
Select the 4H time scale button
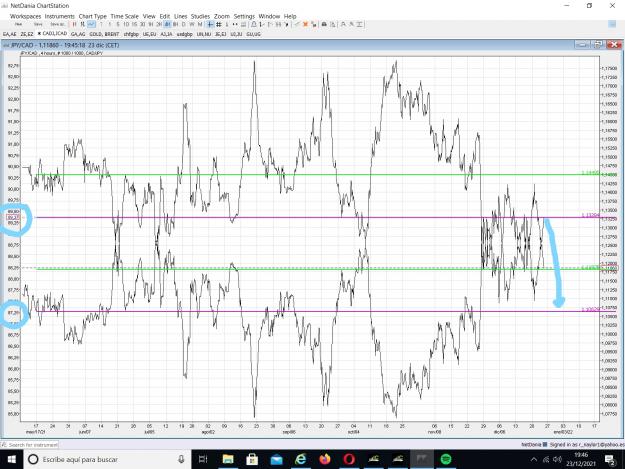click(167, 24)
